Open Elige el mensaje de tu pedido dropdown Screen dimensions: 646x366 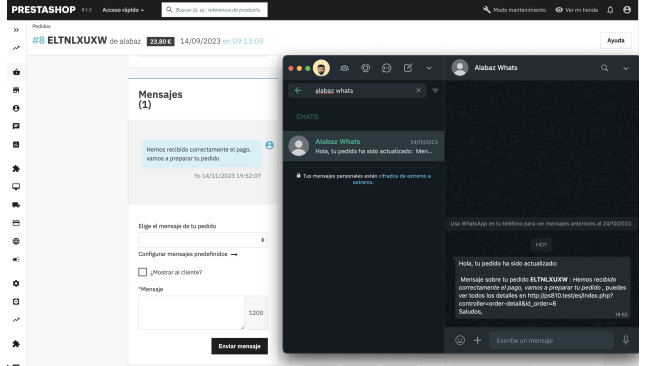203,240
